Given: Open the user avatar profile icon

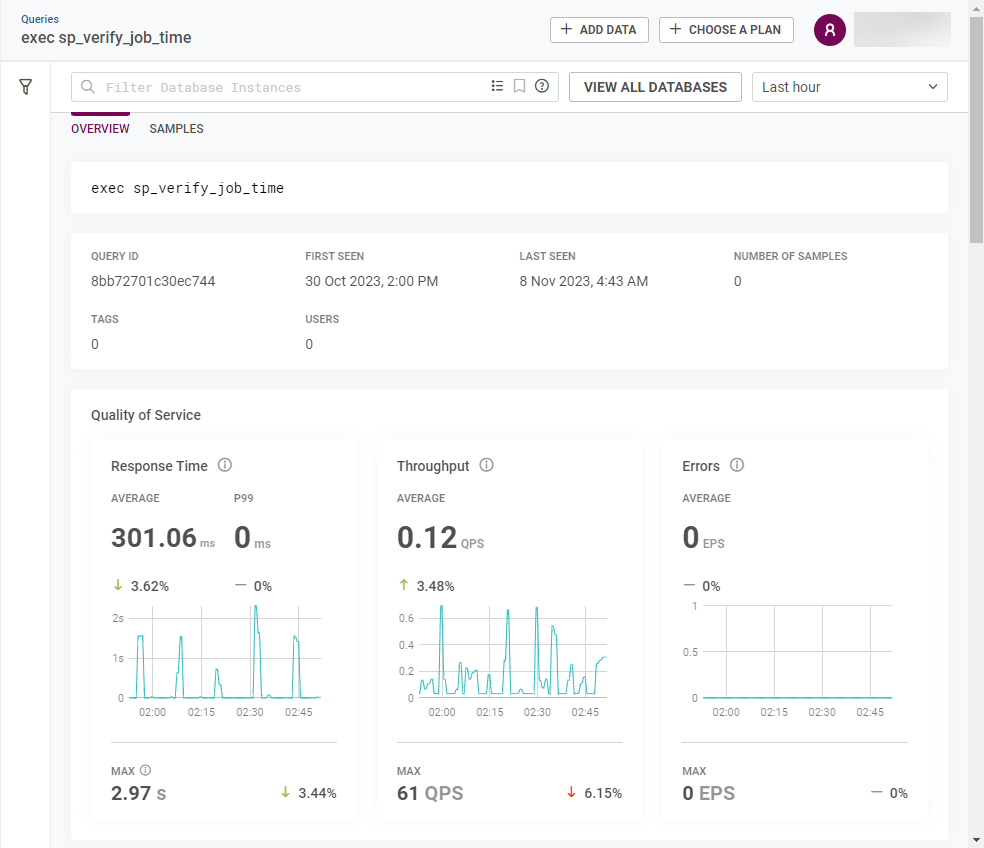Looking at the screenshot, I should 830,30.
